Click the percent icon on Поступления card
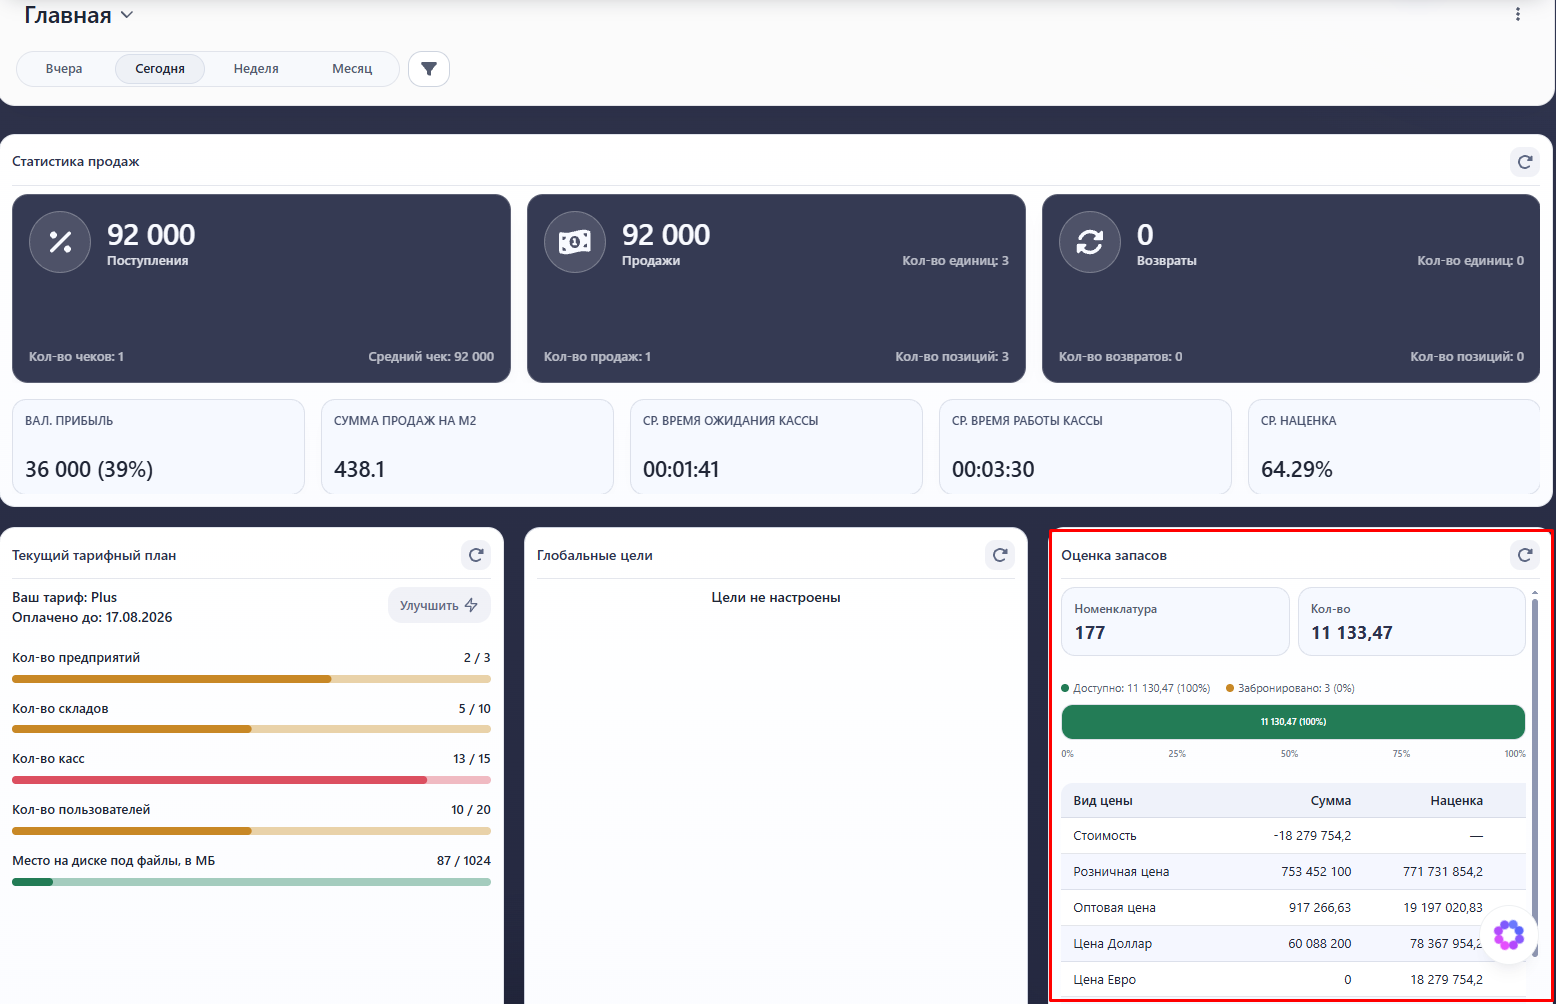This screenshot has height=1004, width=1556. click(60, 242)
